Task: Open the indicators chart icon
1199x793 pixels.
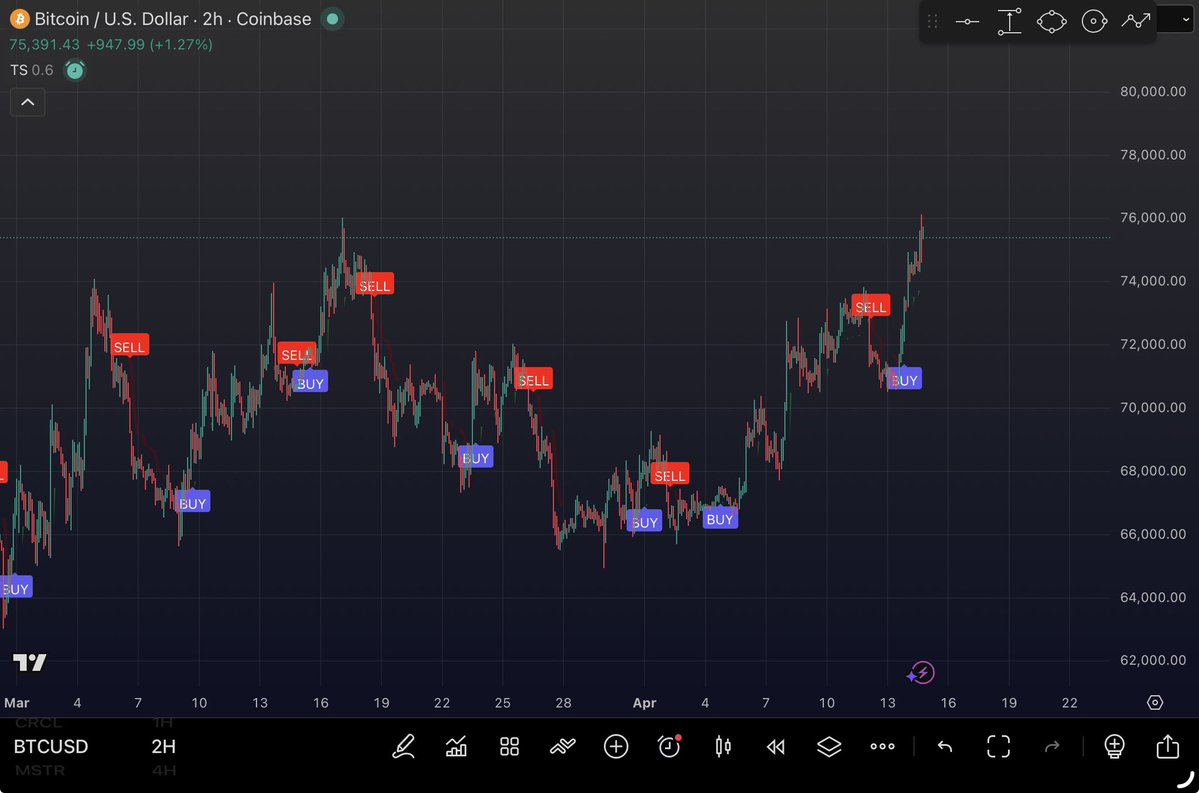Action: click(457, 746)
